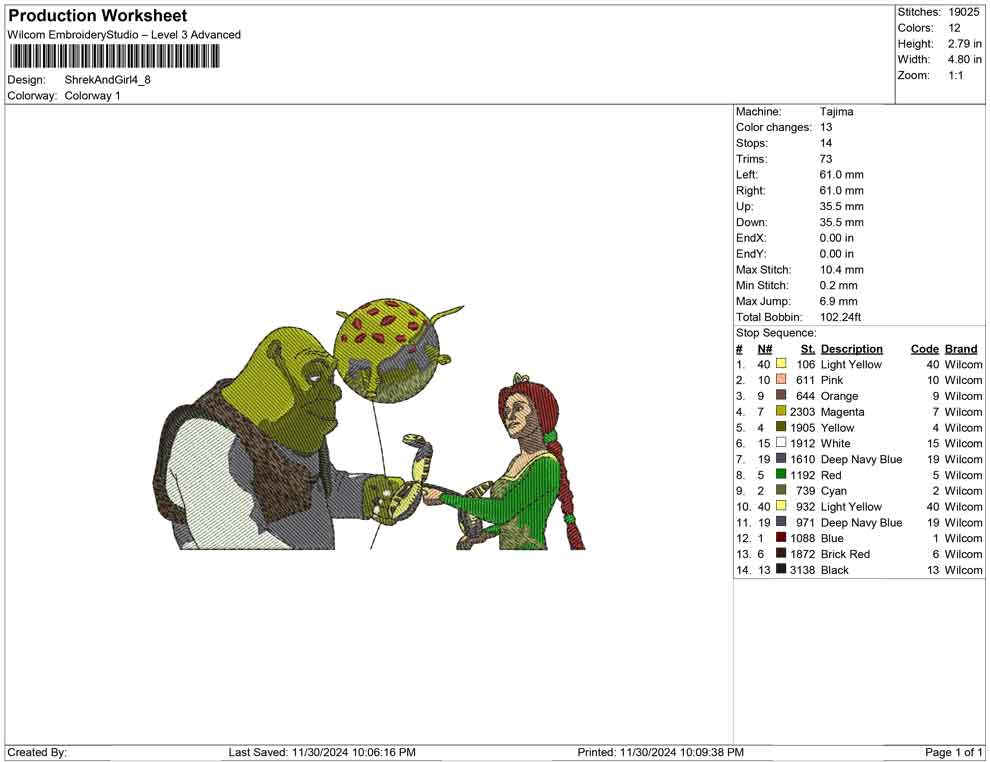
Task: Click the Colors count '12'
Action: tap(954, 28)
